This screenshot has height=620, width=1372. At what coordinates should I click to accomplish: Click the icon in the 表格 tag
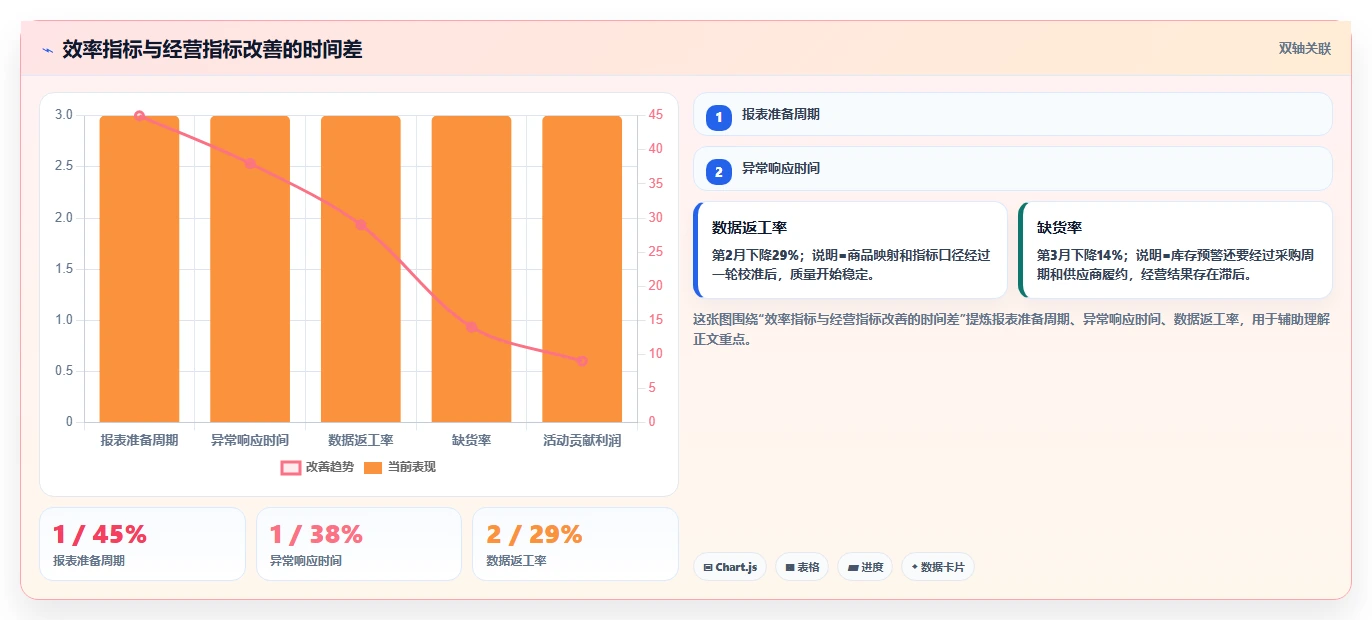click(790, 567)
